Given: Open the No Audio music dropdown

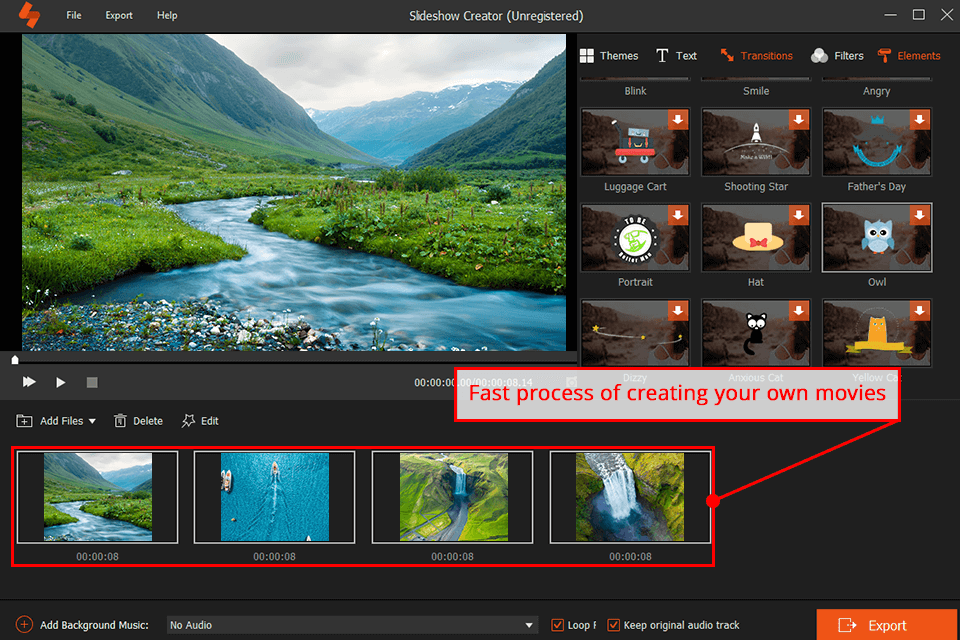Looking at the screenshot, I should tap(352, 625).
